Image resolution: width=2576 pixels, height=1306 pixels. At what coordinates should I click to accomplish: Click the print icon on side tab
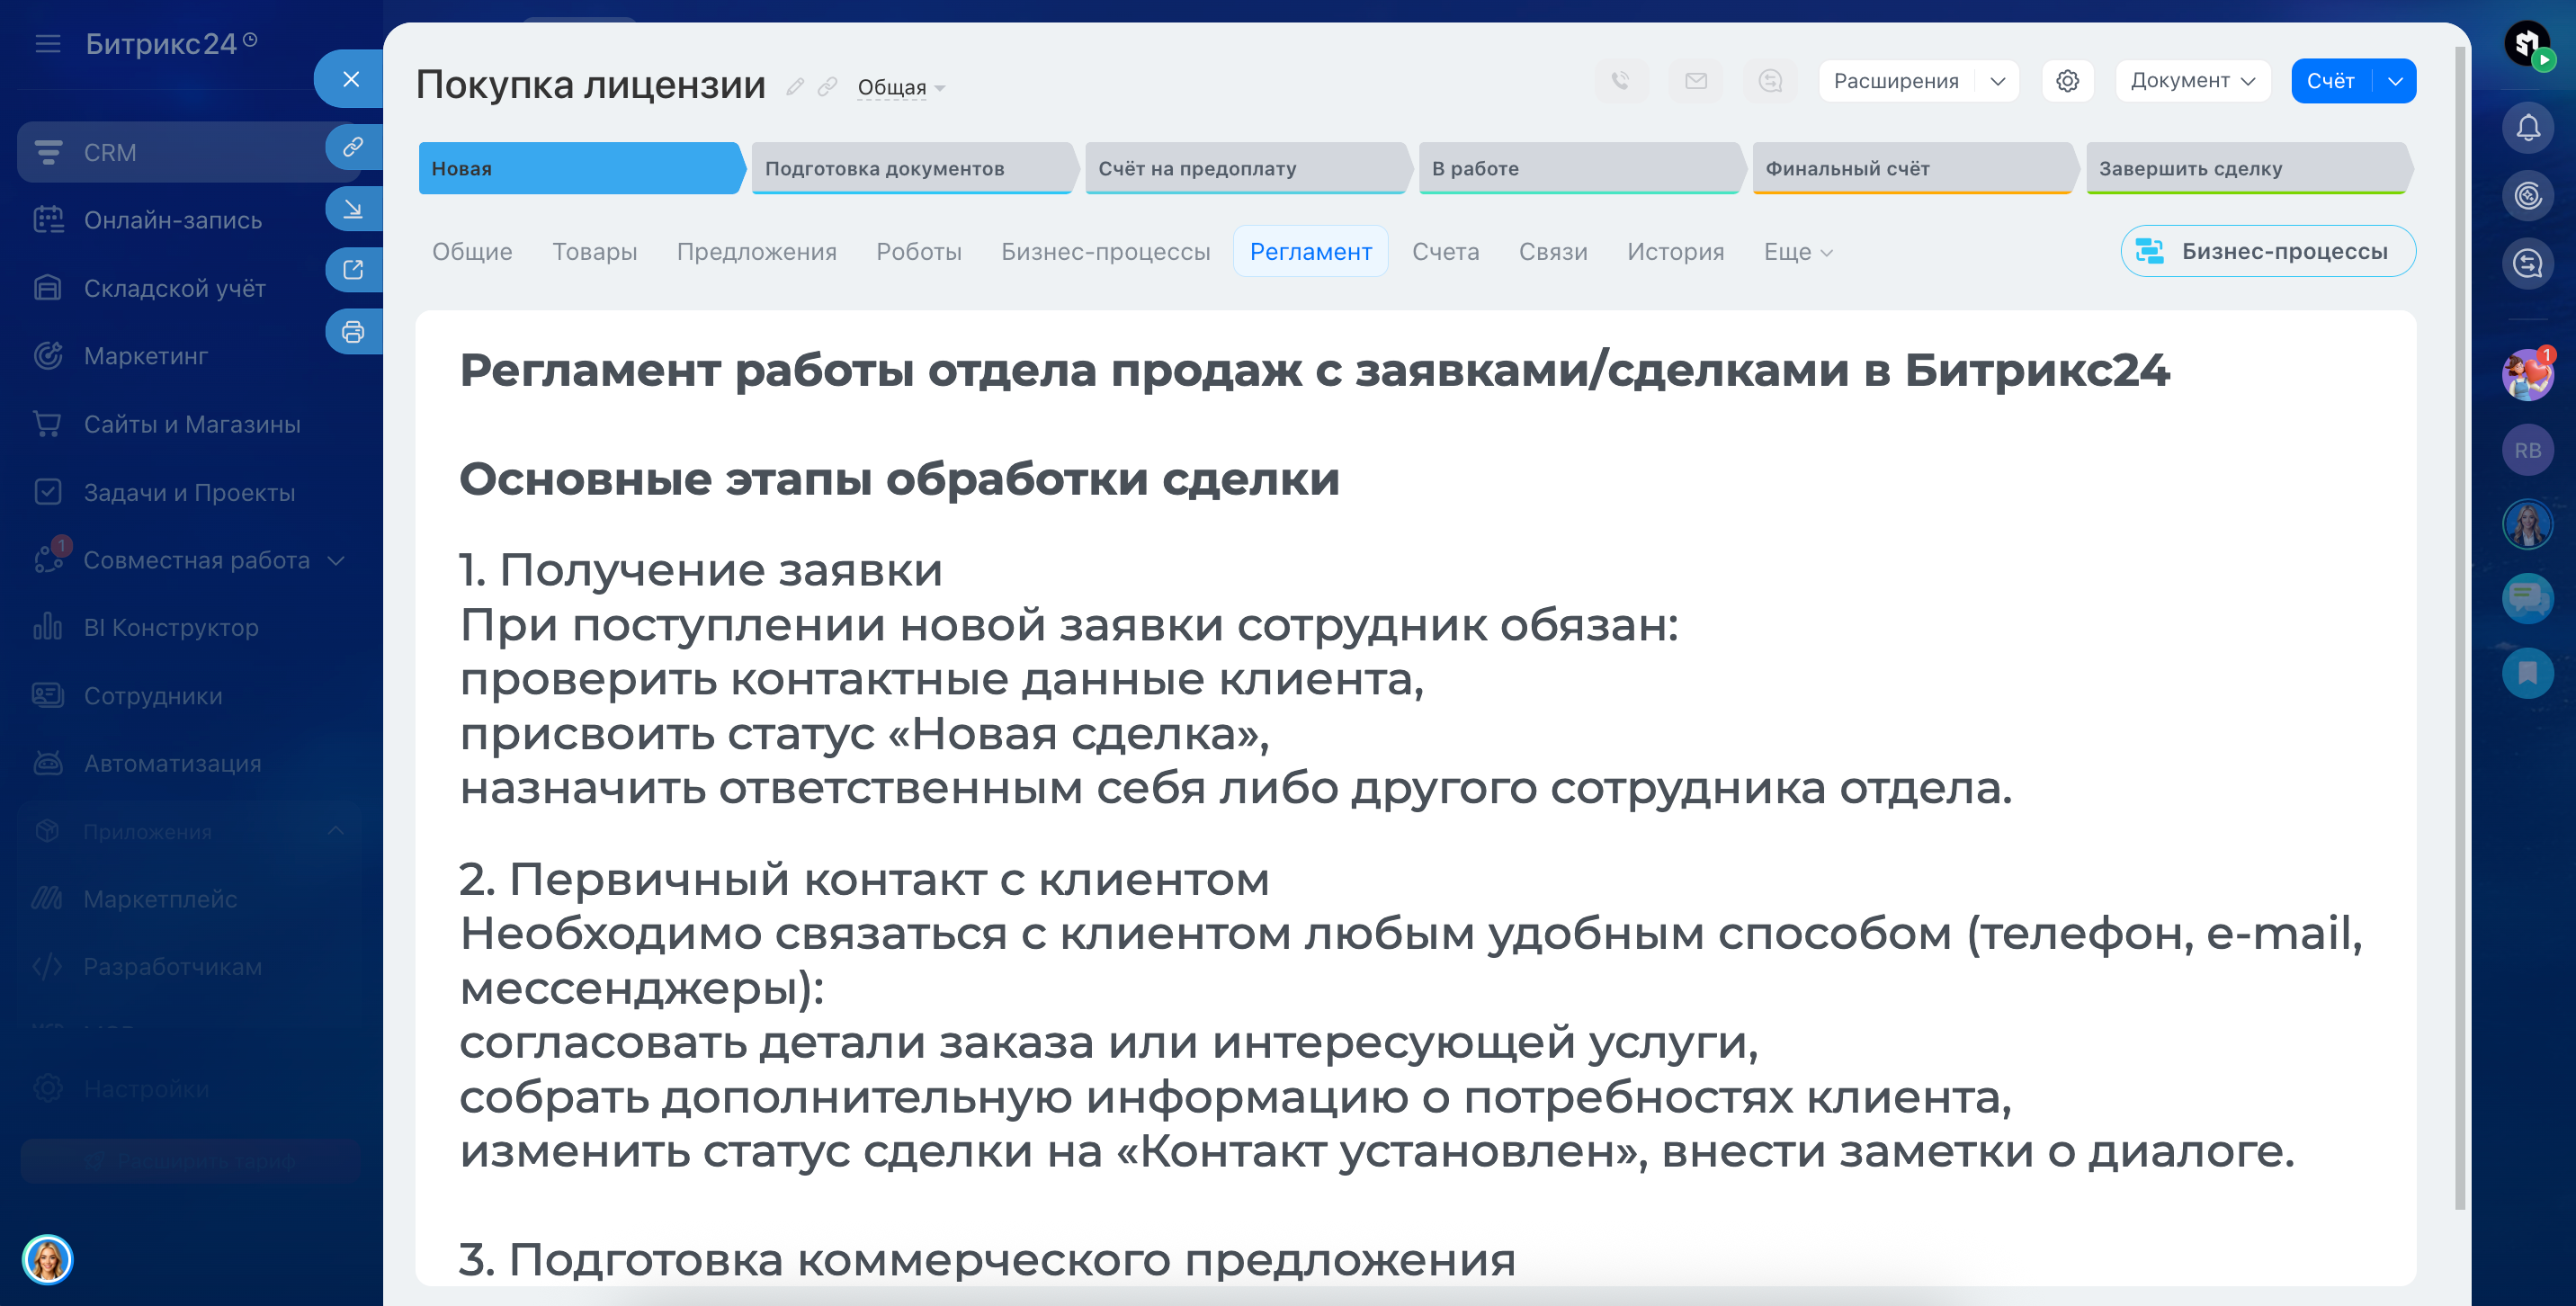tap(353, 332)
